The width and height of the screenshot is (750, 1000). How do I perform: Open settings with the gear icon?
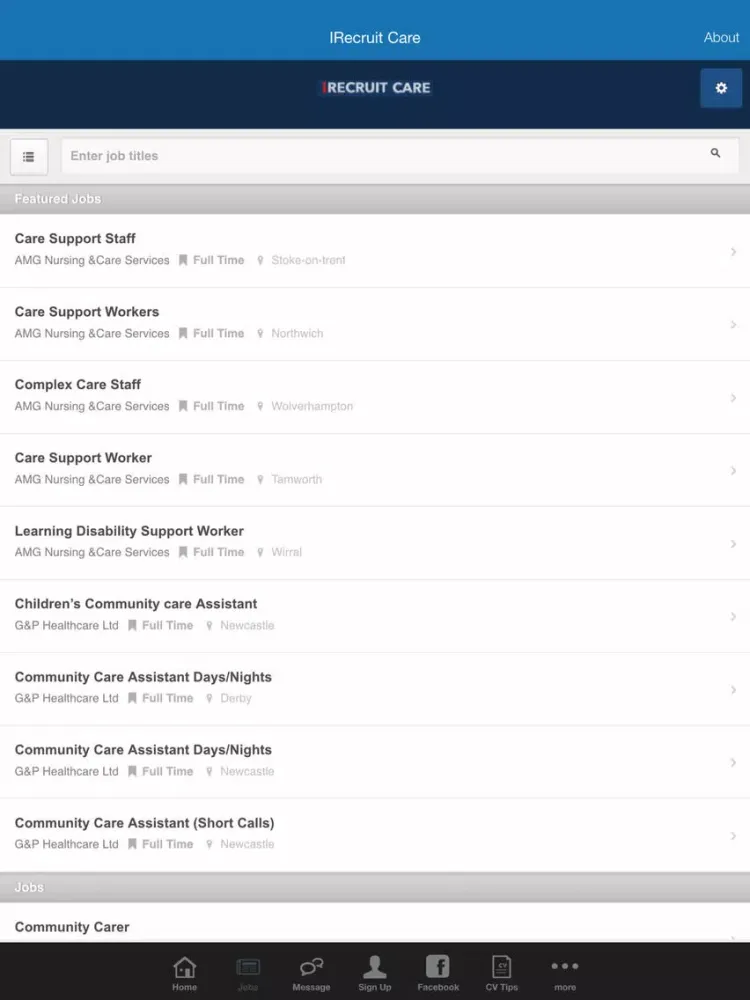pos(721,88)
